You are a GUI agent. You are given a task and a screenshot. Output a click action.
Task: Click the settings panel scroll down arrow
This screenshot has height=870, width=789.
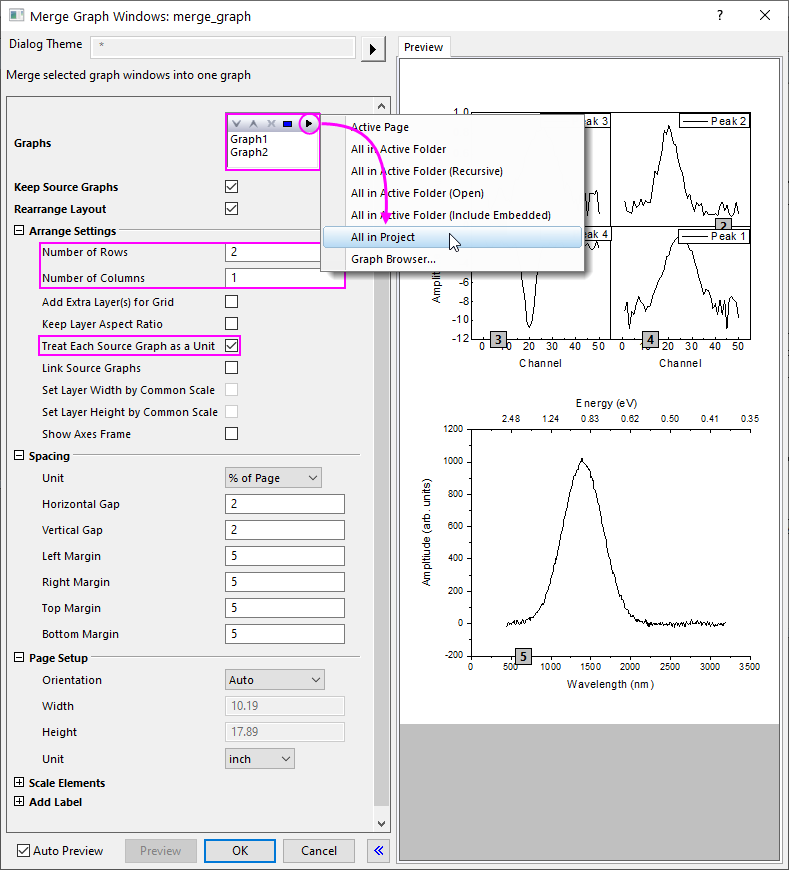click(381, 822)
